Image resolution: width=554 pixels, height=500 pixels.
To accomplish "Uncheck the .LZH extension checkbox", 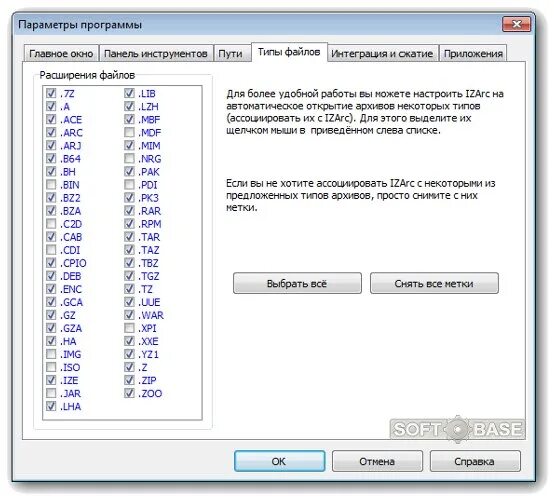I will pyautogui.click(x=129, y=106).
